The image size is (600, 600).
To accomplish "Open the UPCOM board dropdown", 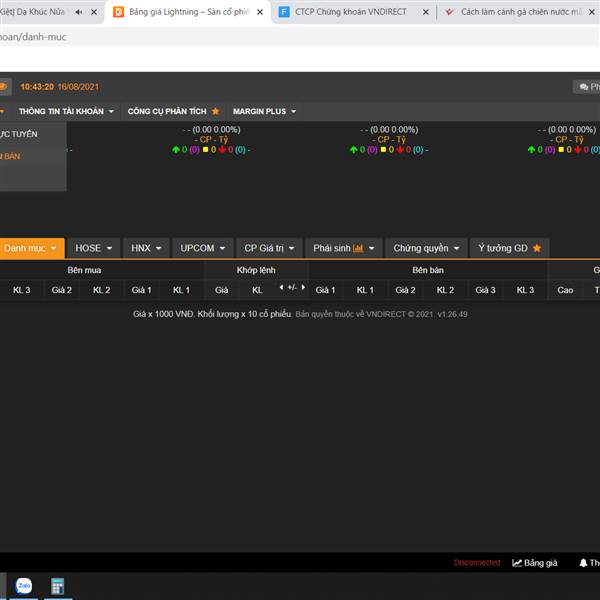I will pos(203,248).
